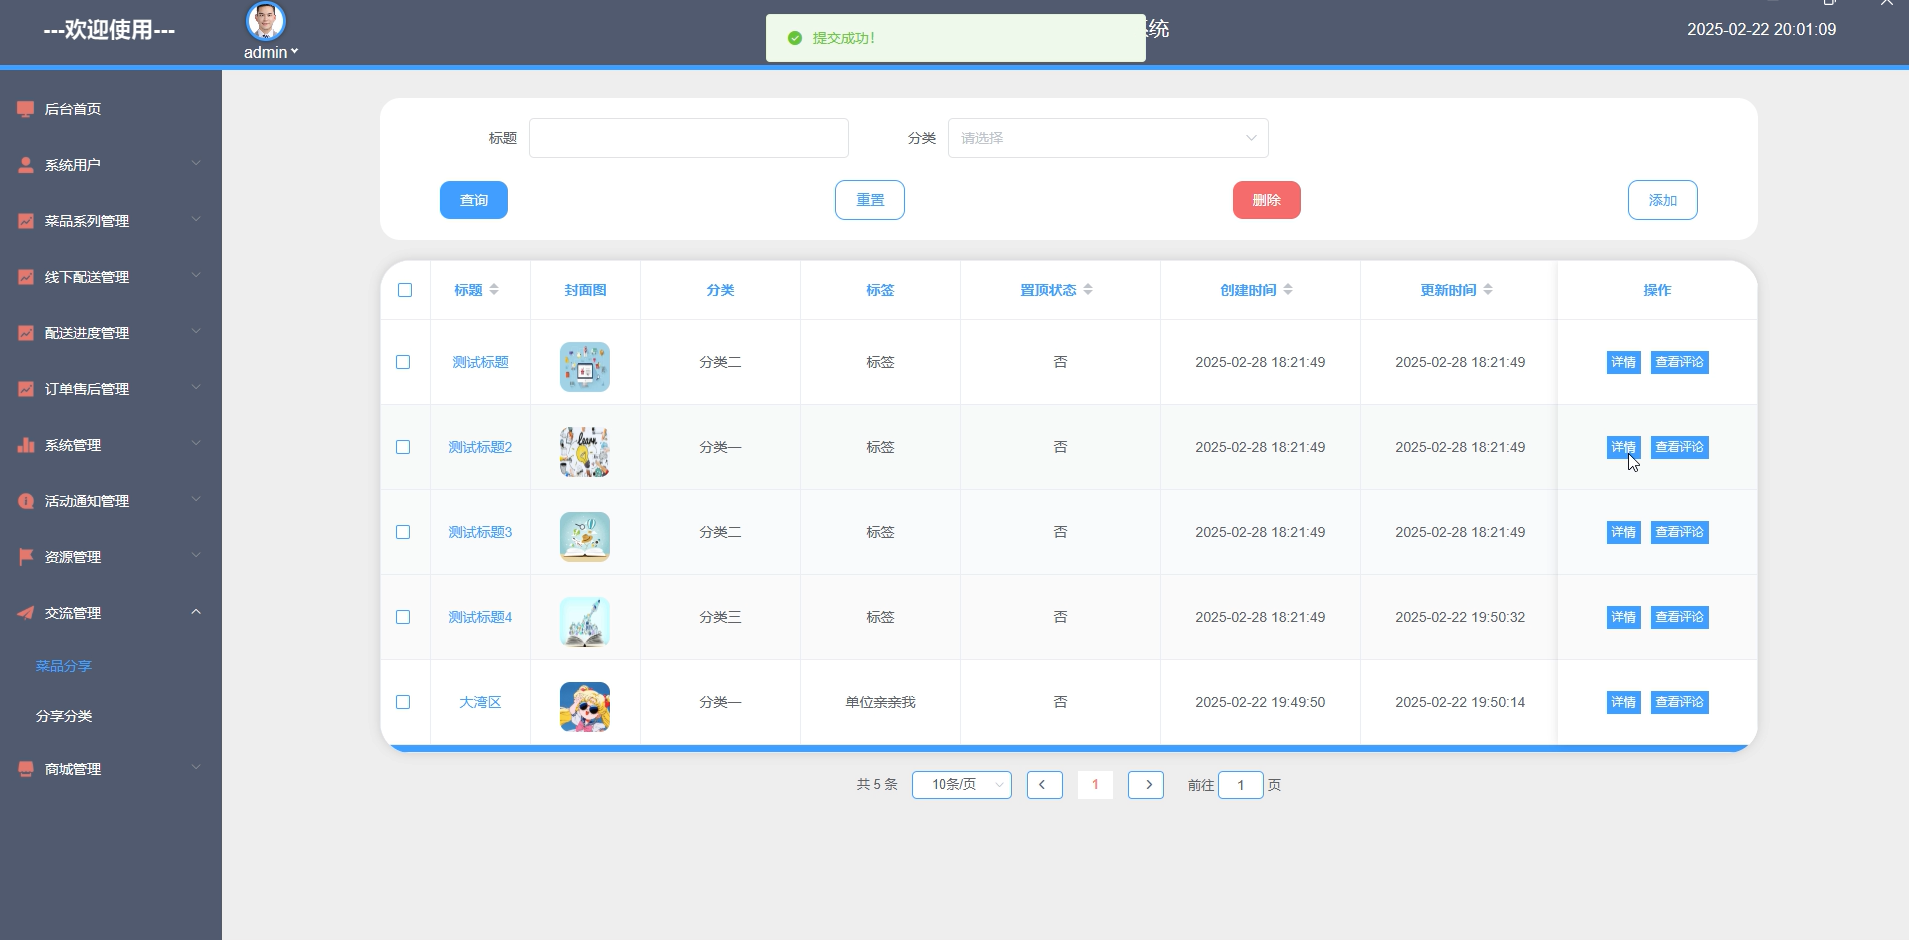Screen dimensions: 1909x940
Task: Click 查看评论 for 测试标题3
Action: (1680, 532)
